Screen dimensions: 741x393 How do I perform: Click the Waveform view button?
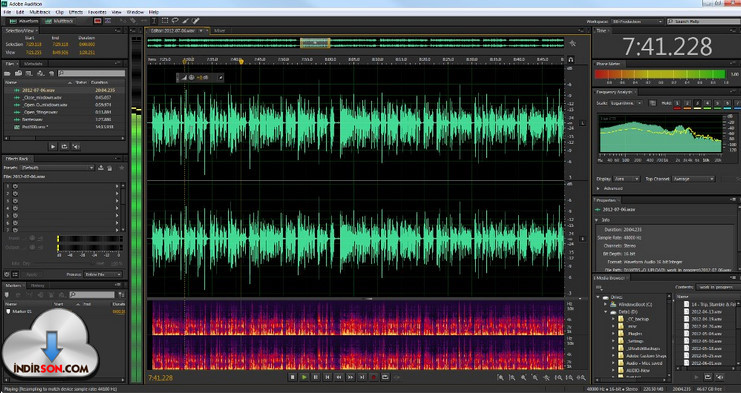tap(24, 21)
